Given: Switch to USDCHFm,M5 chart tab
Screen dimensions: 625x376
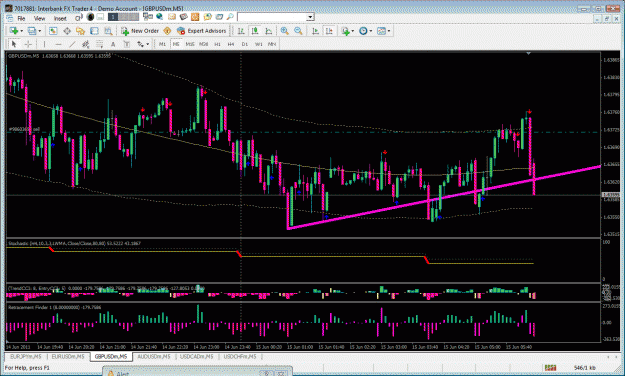Looking at the screenshot, I should coord(240,356).
